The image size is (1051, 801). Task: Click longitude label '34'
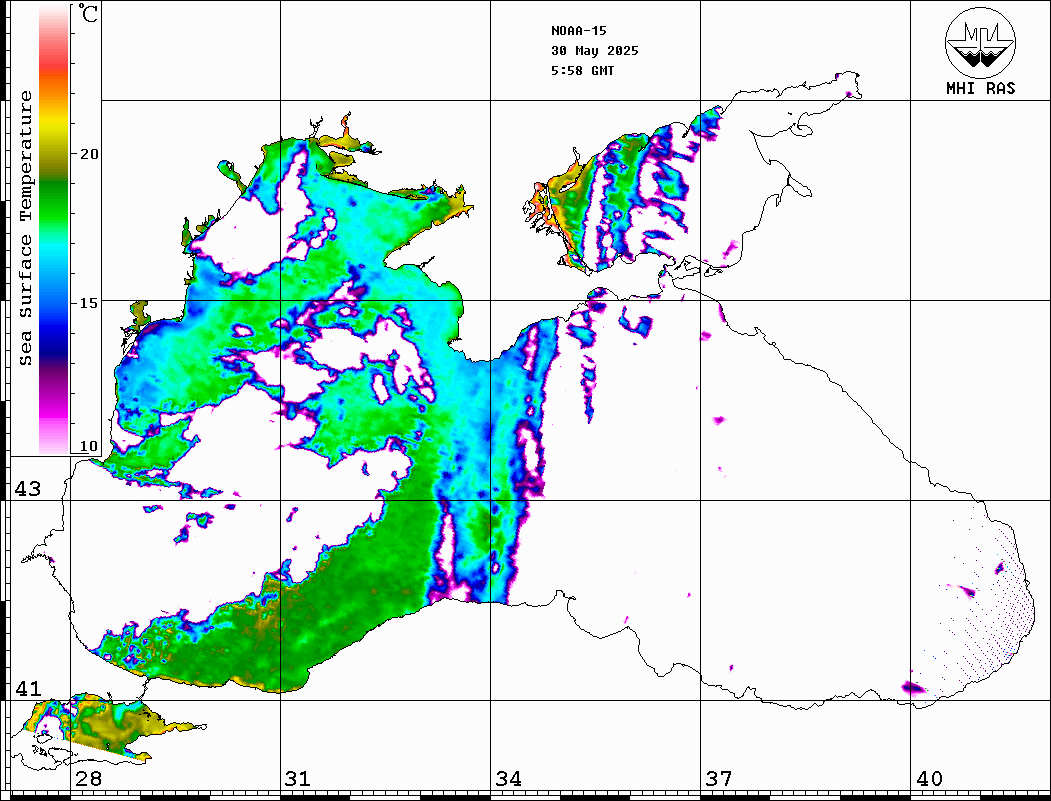(x=508, y=778)
